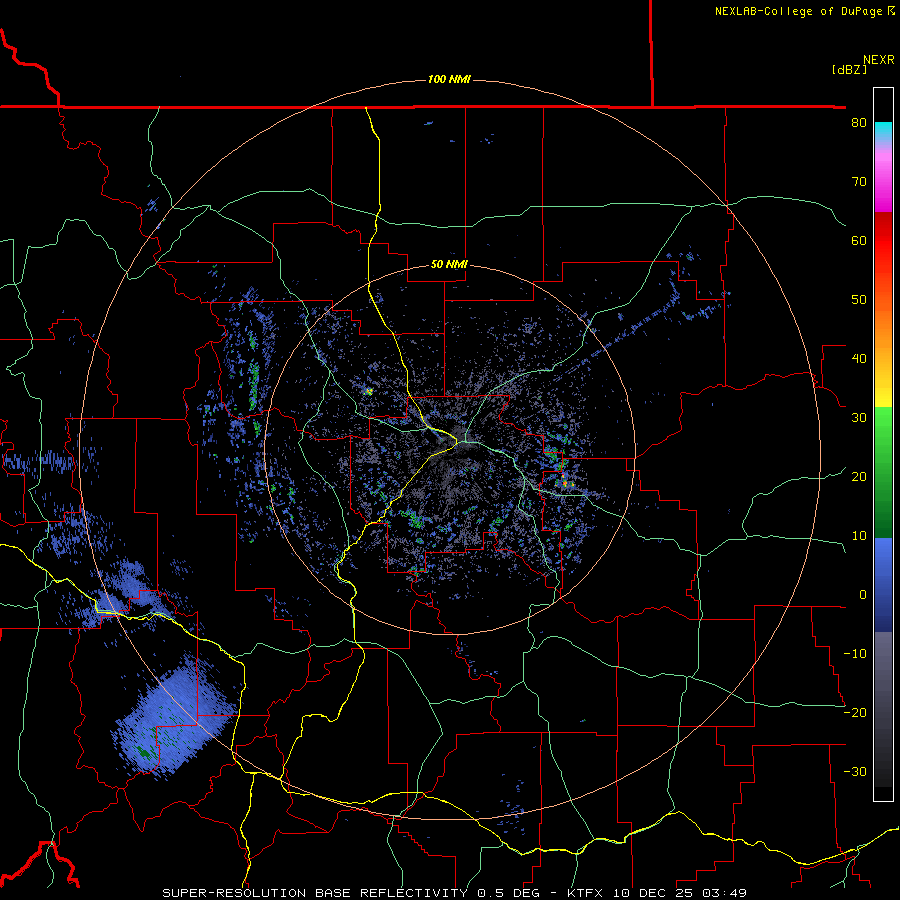Click the cyan top segment of color bar
The width and height of the screenshot is (900, 900).
[883, 130]
